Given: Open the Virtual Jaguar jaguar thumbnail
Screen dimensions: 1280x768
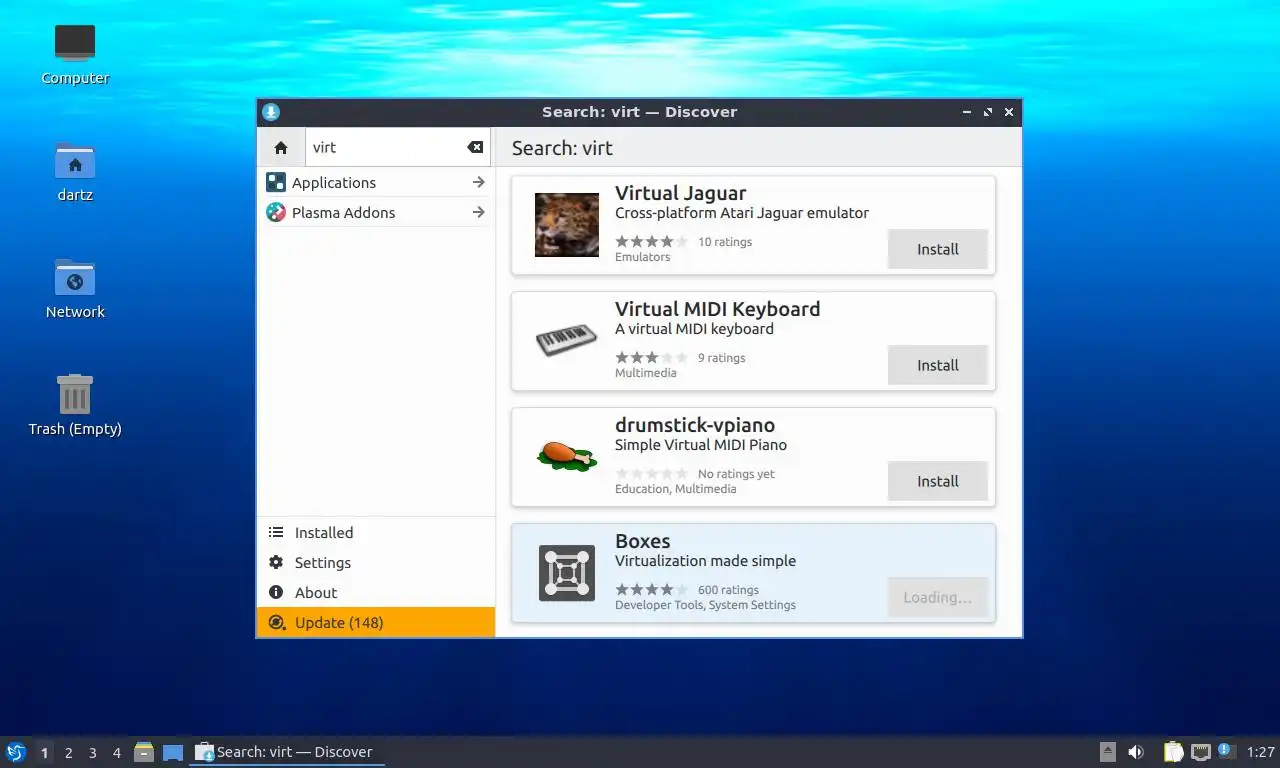Looking at the screenshot, I should pyautogui.click(x=567, y=225).
